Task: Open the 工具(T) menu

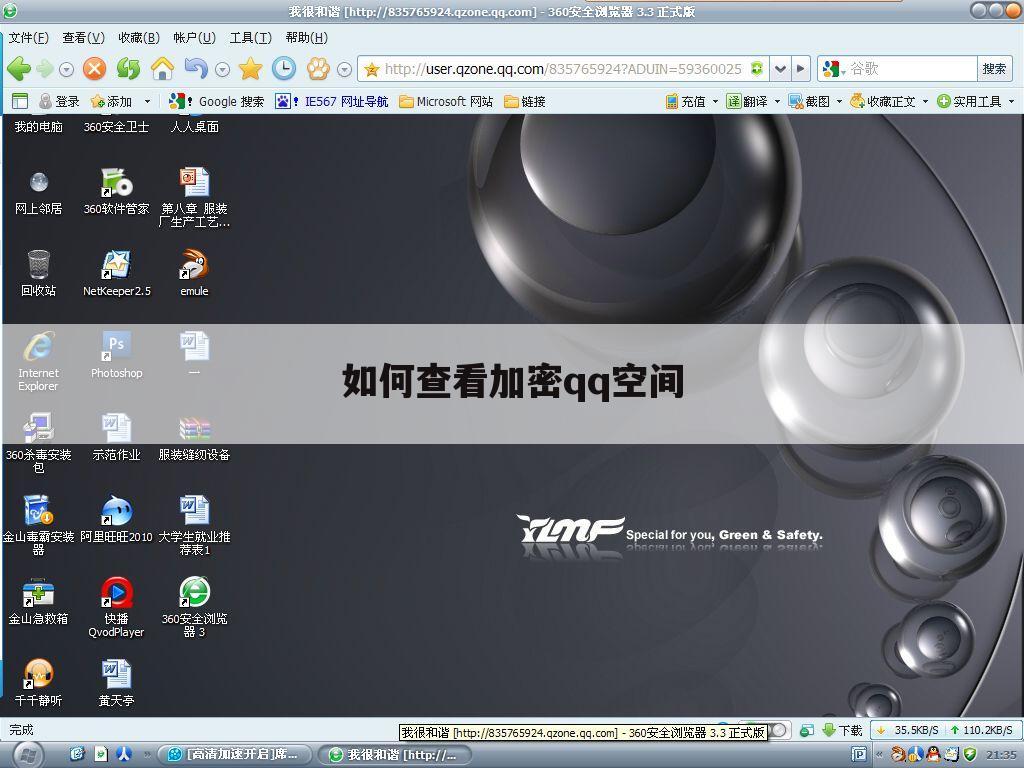Action: click(251, 38)
